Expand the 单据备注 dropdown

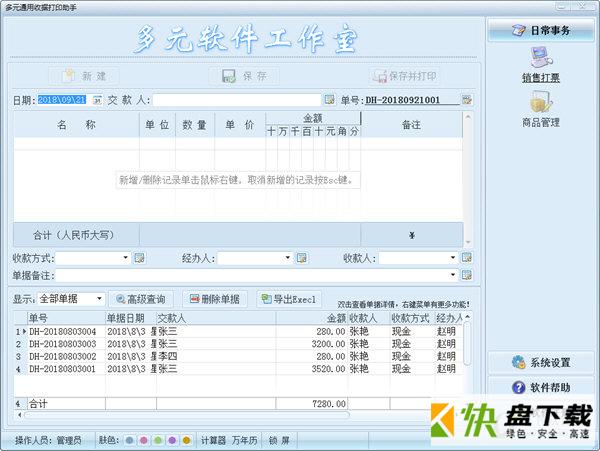453,275
